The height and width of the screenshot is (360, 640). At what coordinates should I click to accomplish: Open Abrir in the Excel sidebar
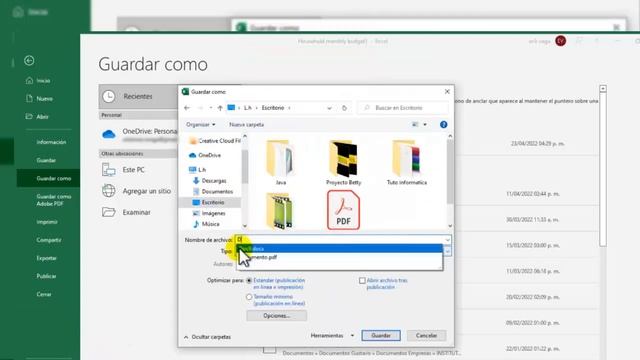37,117
